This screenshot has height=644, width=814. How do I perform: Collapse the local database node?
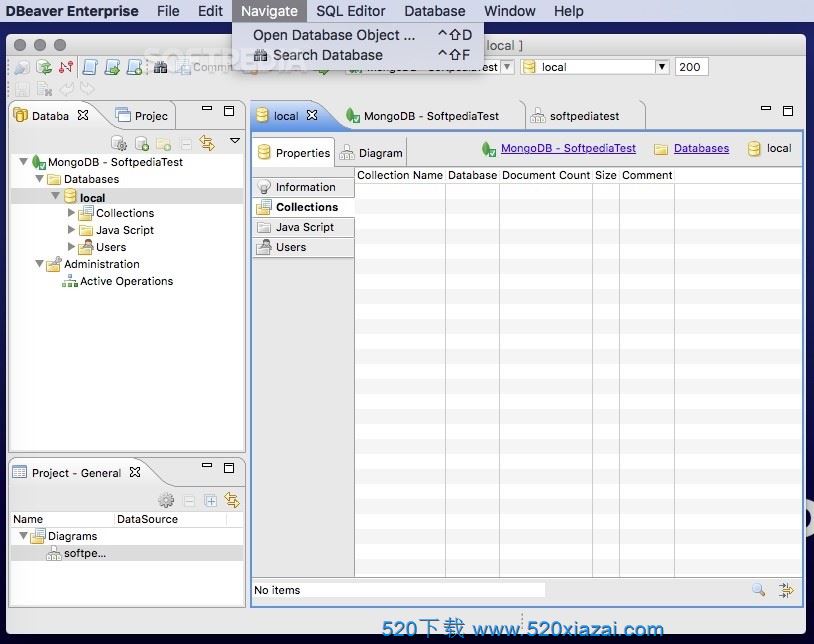point(56,196)
